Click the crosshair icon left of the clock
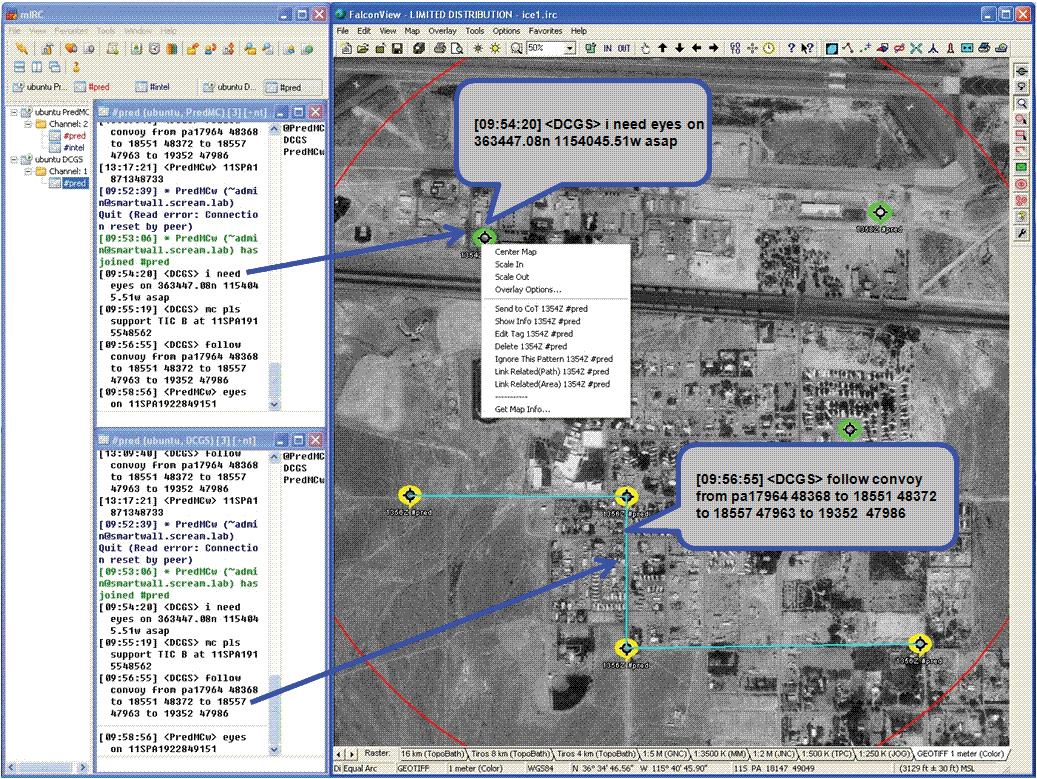The height and width of the screenshot is (779, 1037). tap(752, 48)
